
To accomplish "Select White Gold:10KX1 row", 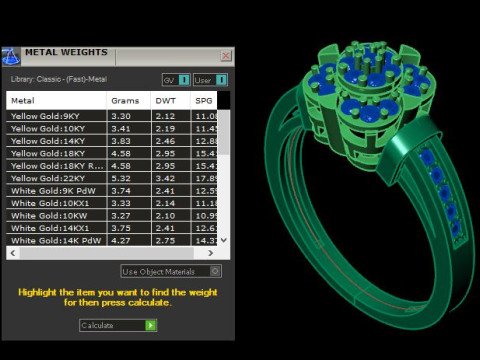I will (112, 203).
